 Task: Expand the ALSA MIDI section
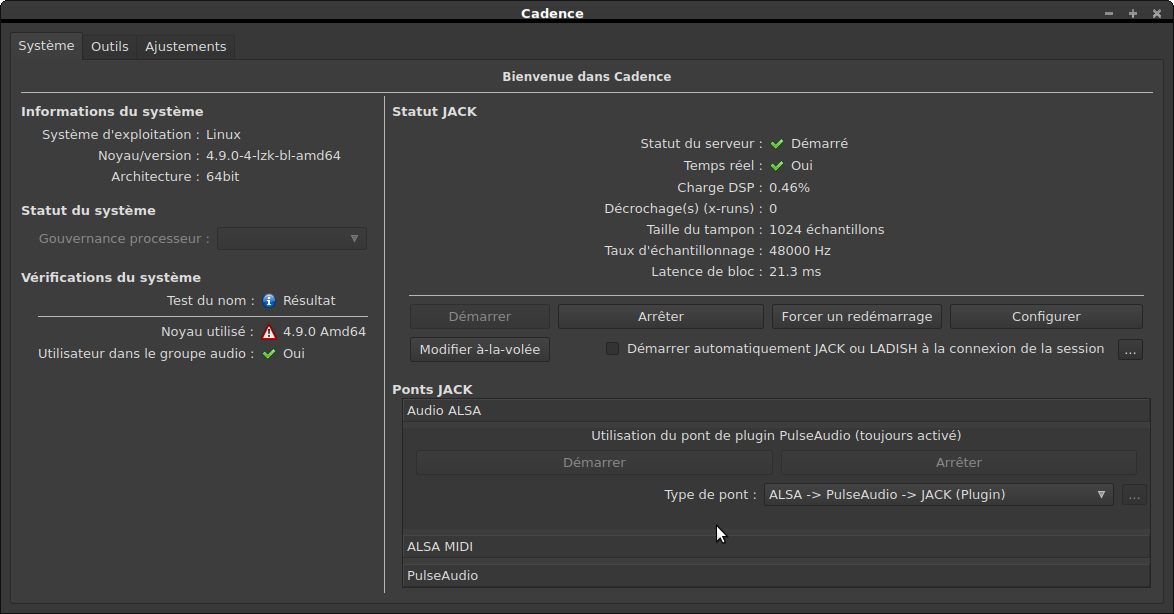pyautogui.click(x=776, y=547)
